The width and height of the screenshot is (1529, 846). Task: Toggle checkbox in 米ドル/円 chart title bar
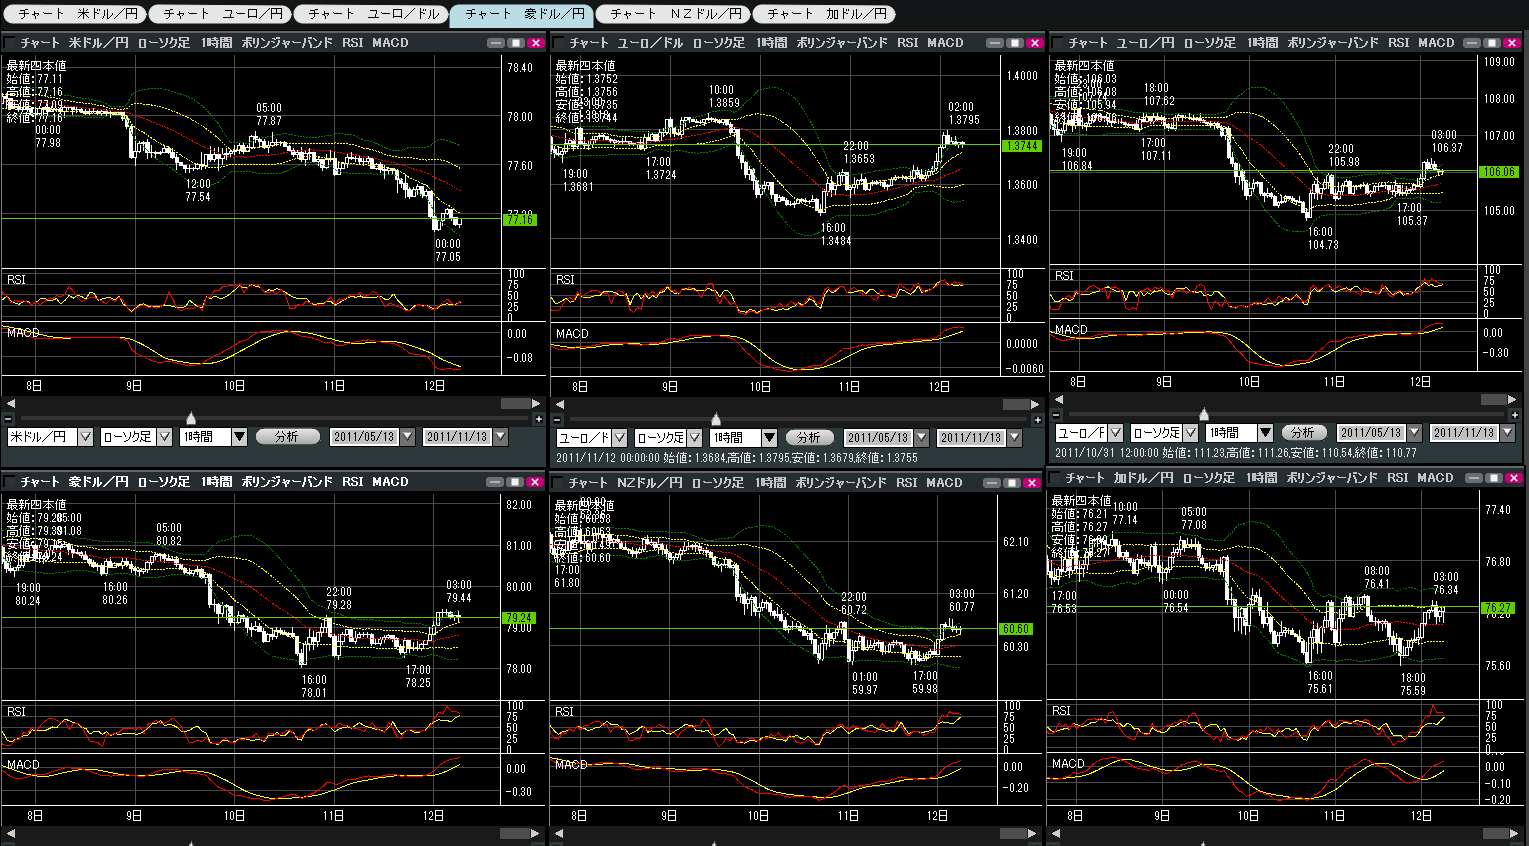pyautogui.click(x=11, y=43)
